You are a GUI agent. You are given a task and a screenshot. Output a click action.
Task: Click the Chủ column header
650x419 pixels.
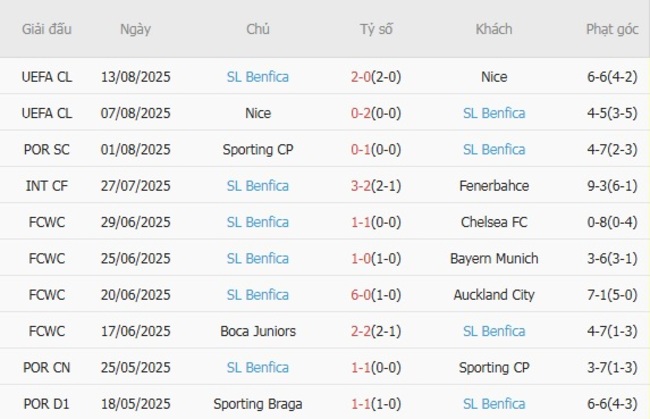click(257, 29)
